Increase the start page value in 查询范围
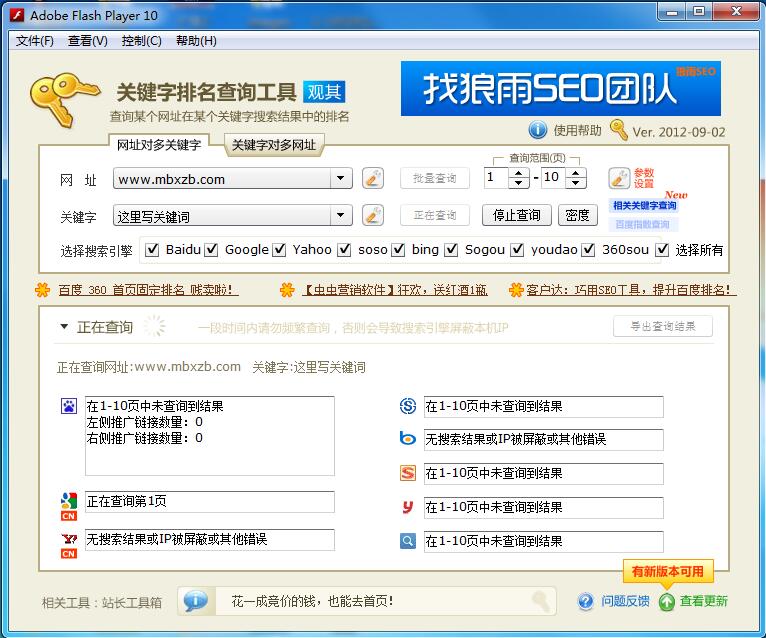This screenshot has height=638, width=766. point(518,173)
